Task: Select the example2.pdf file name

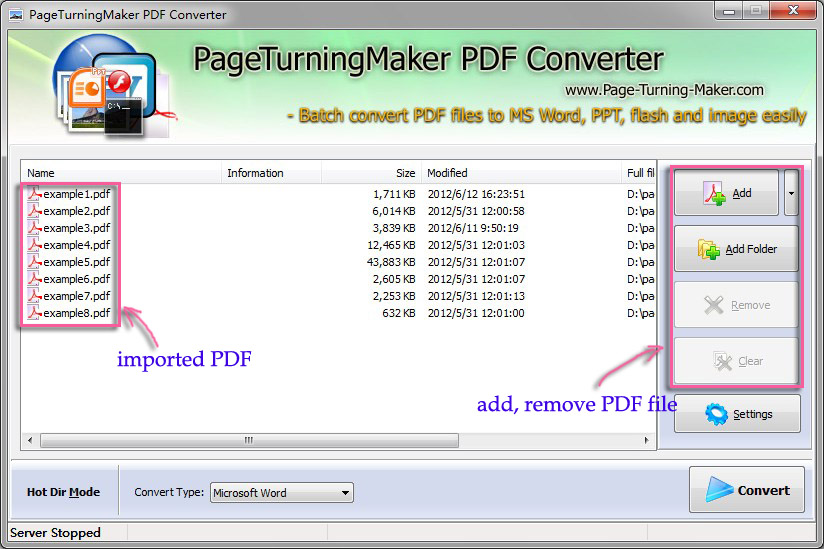Action: click(x=77, y=211)
